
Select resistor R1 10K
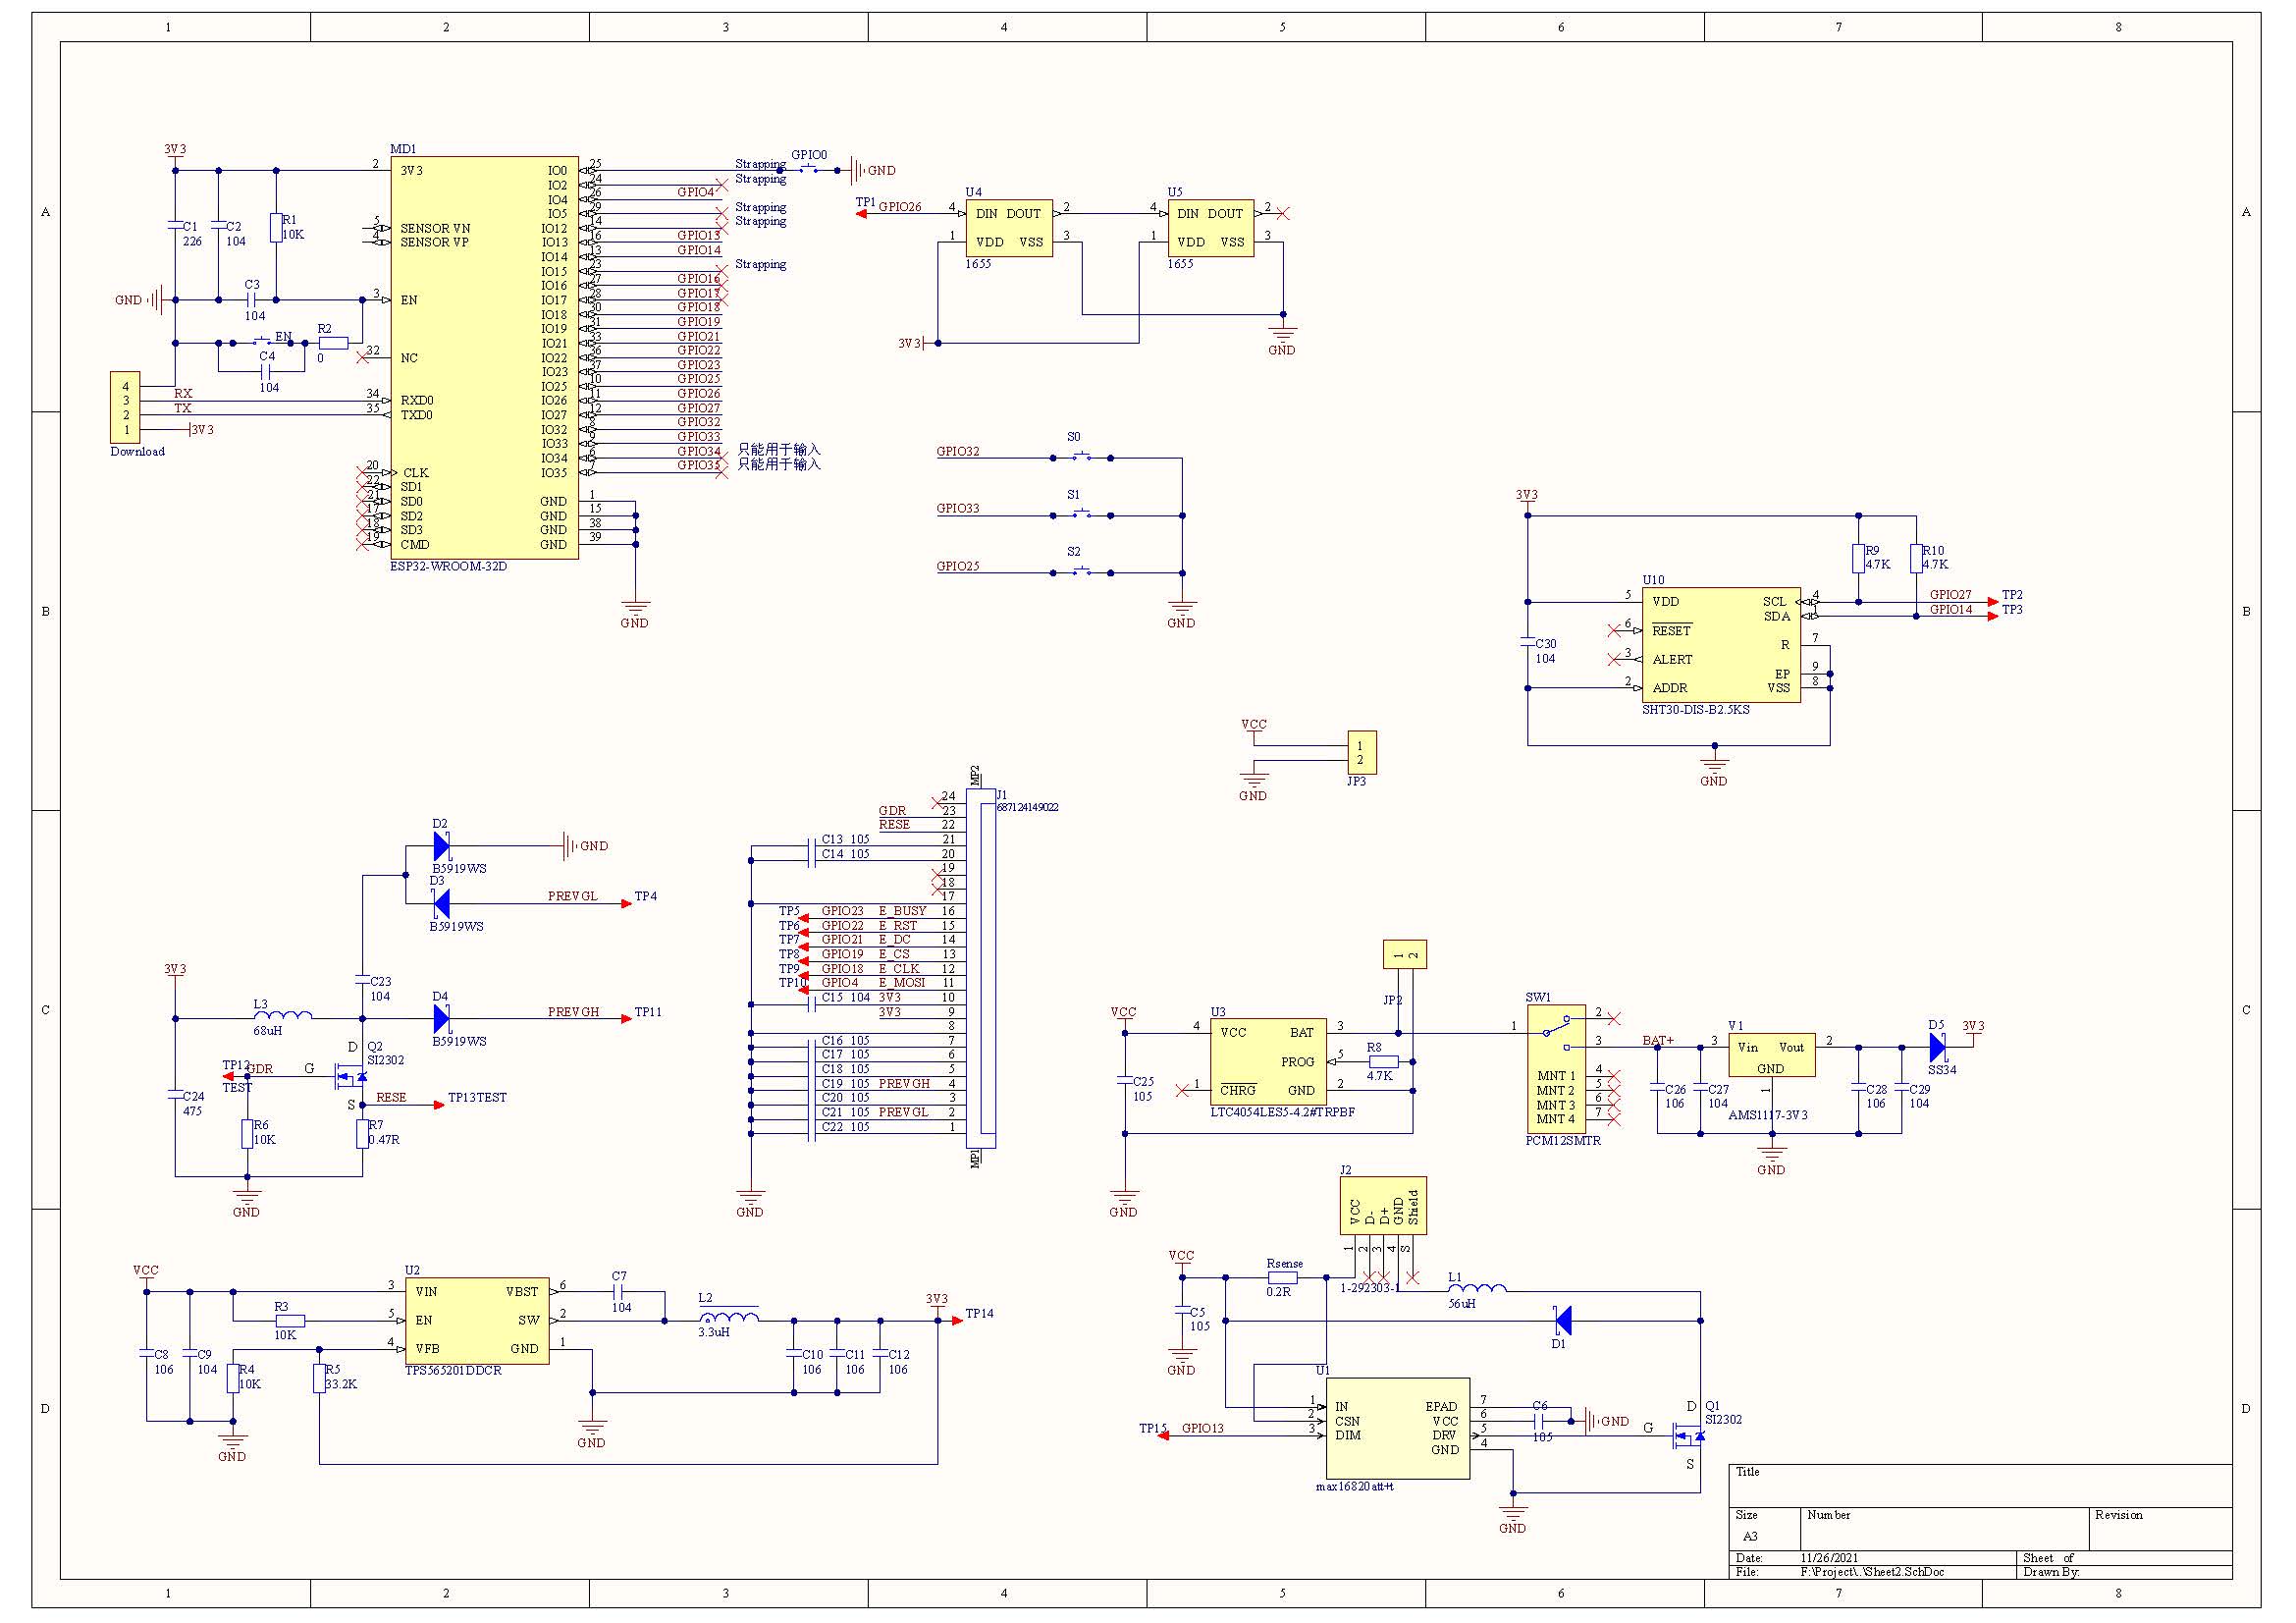tap(276, 228)
